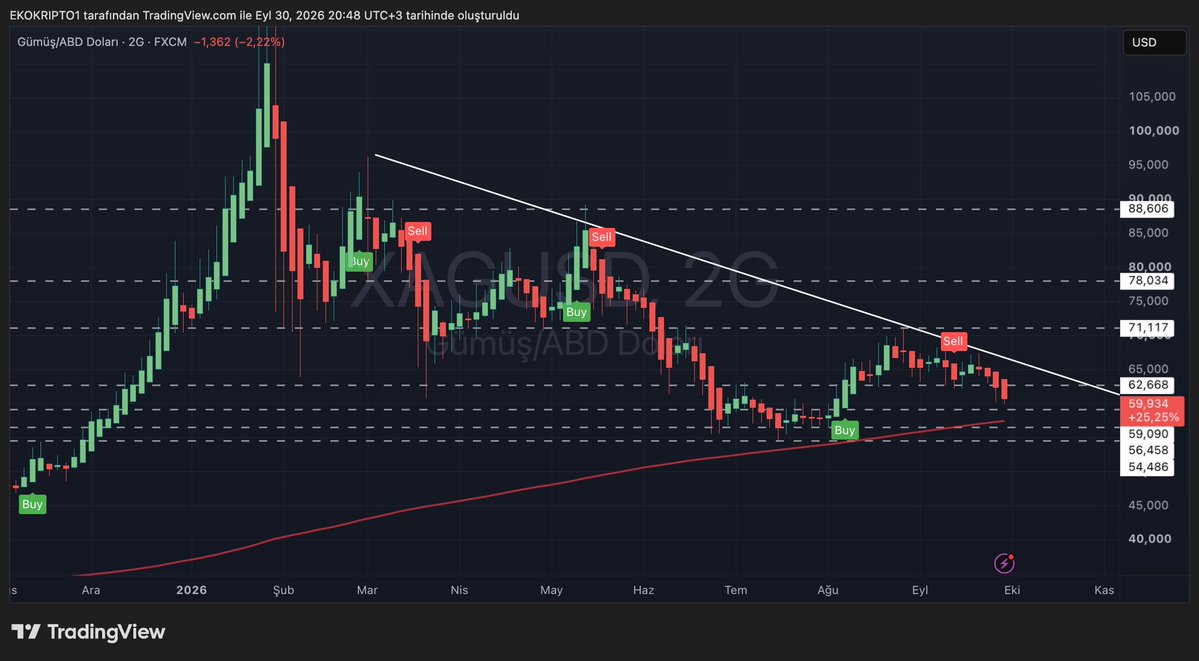
Task: Click the −1,362 (−2,22%) change value
Action: [x=239, y=42]
